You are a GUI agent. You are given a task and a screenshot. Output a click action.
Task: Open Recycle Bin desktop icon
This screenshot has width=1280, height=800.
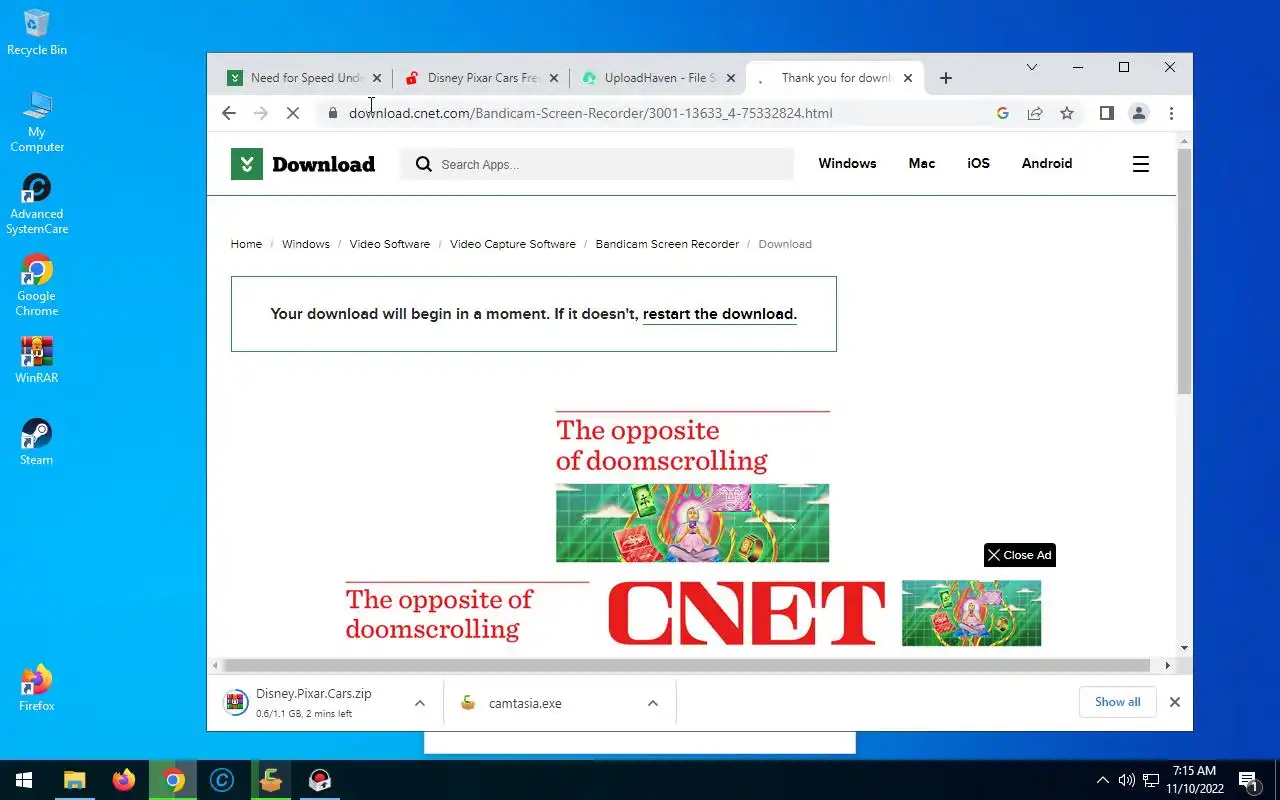(x=37, y=32)
